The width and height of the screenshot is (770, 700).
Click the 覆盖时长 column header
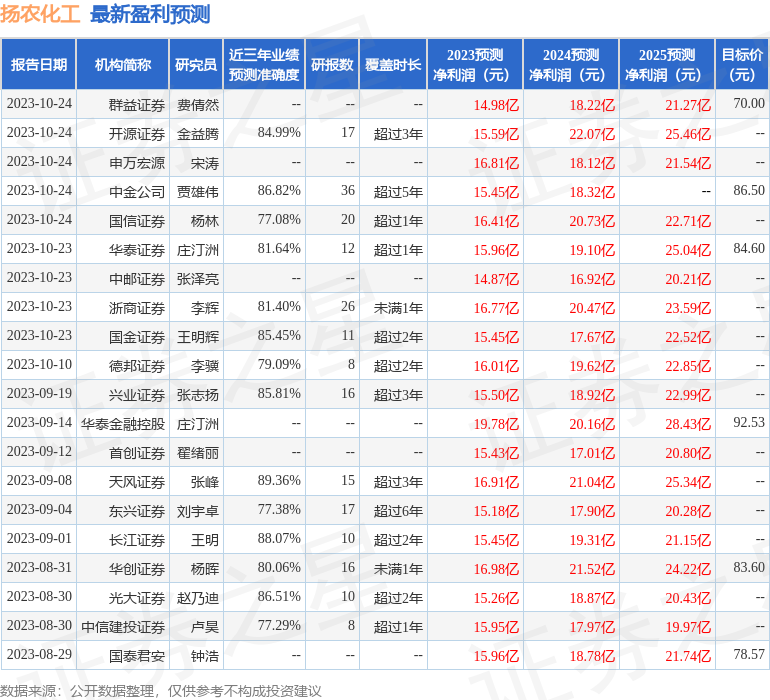(393, 64)
